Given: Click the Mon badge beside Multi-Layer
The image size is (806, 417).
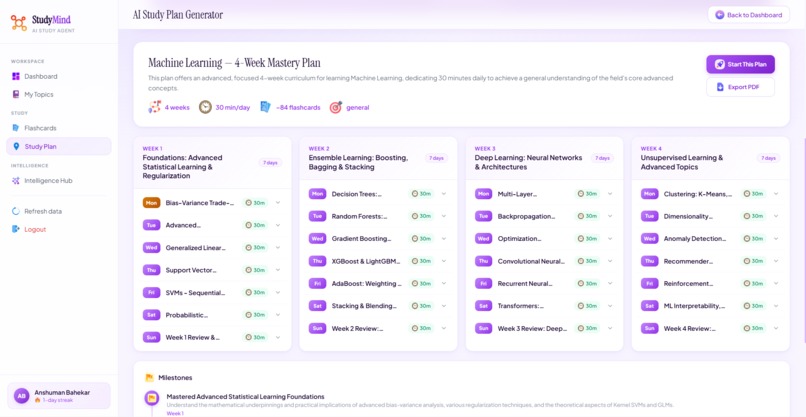Looking at the screenshot, I should (x=483, y=194).
